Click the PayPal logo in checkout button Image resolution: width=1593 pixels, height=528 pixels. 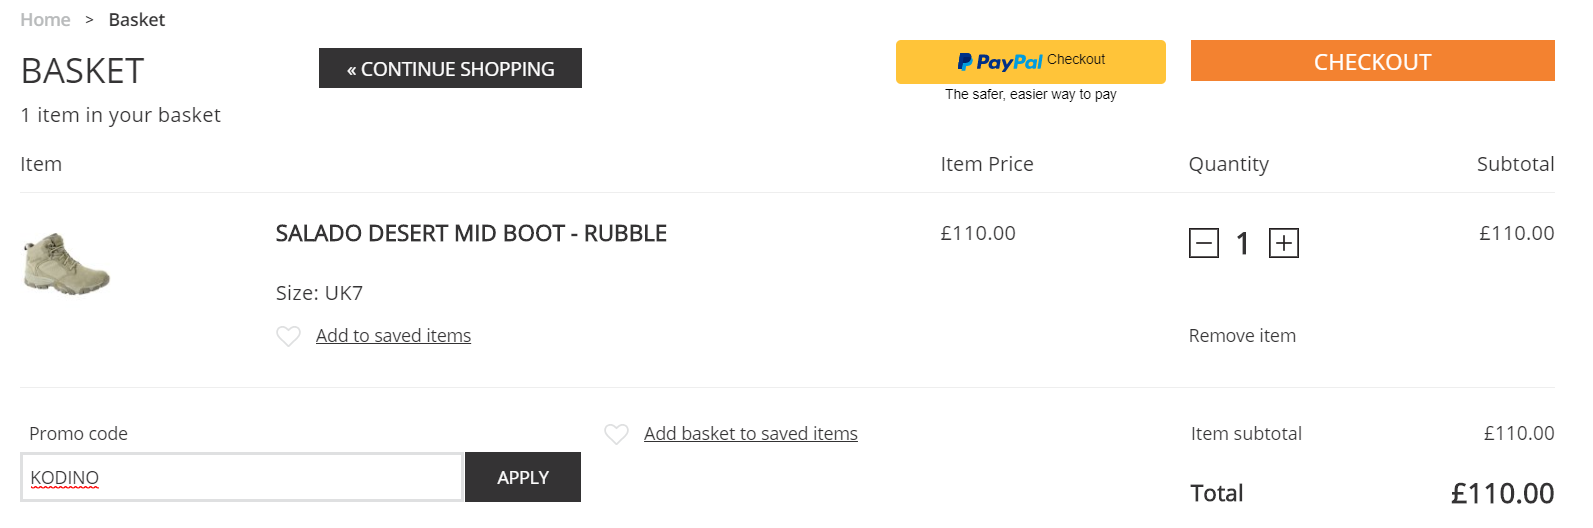pos(1000,62)
